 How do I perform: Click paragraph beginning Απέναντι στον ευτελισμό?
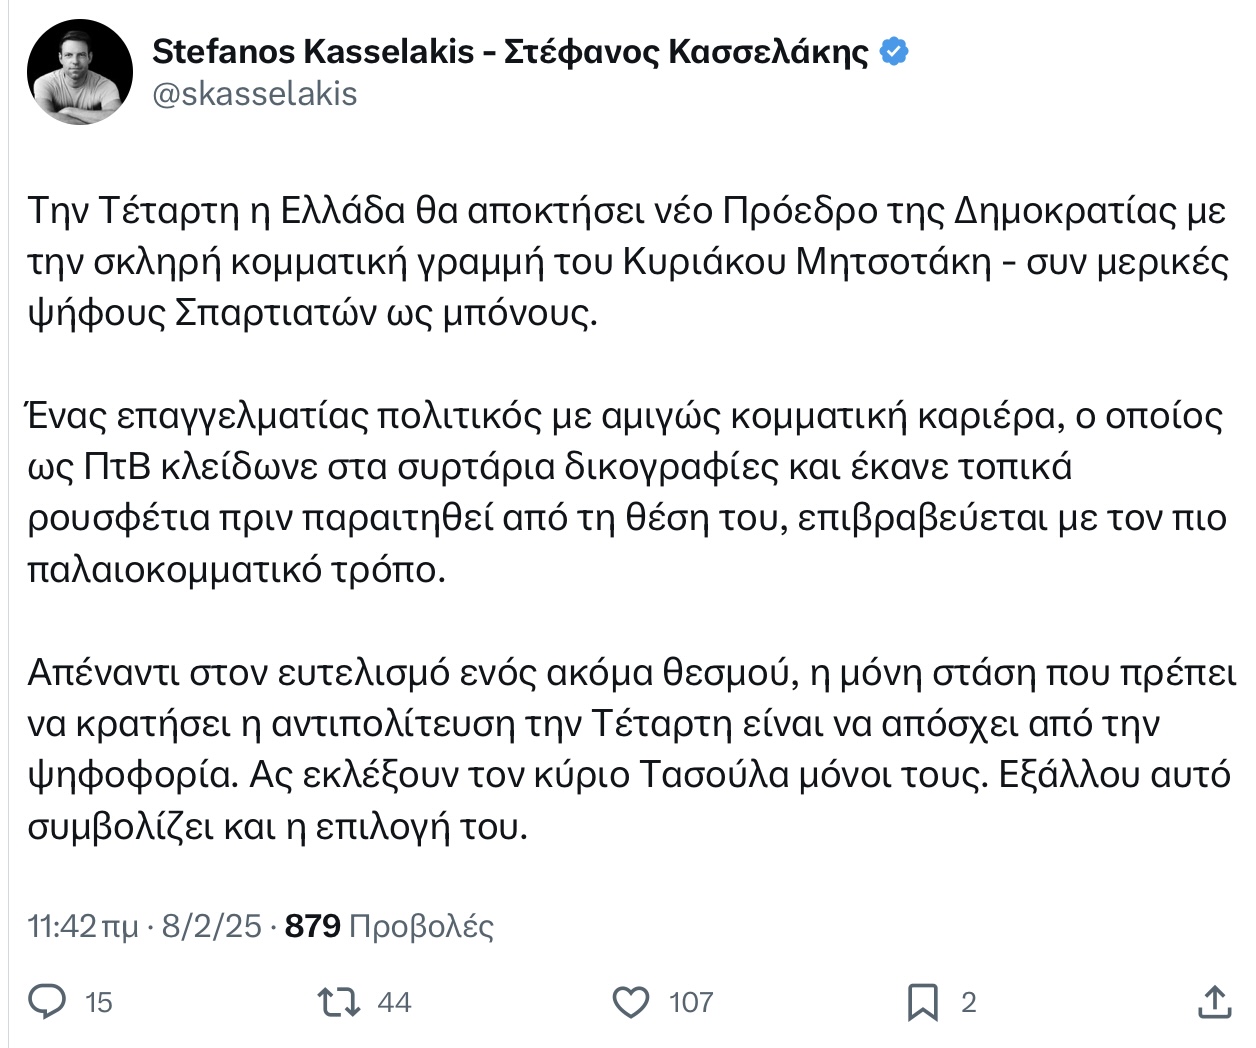coord(632,750)
